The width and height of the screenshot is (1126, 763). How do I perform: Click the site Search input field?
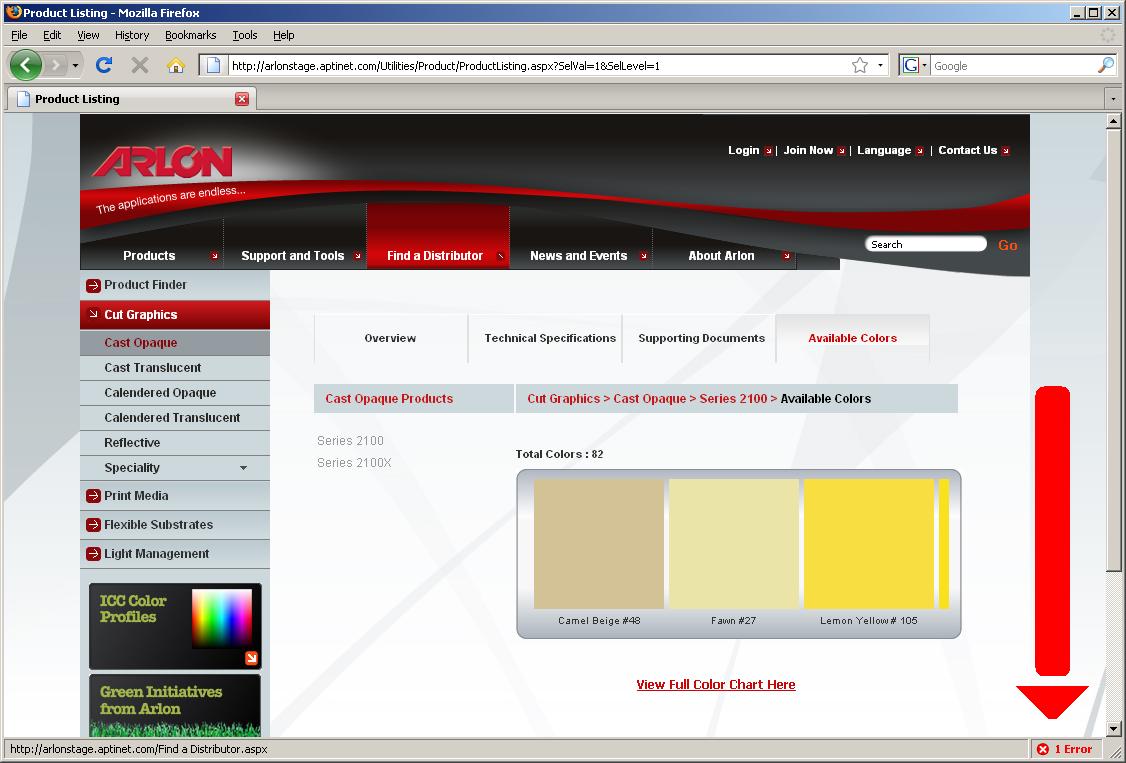pyautogui.click(x=926, y=244)
